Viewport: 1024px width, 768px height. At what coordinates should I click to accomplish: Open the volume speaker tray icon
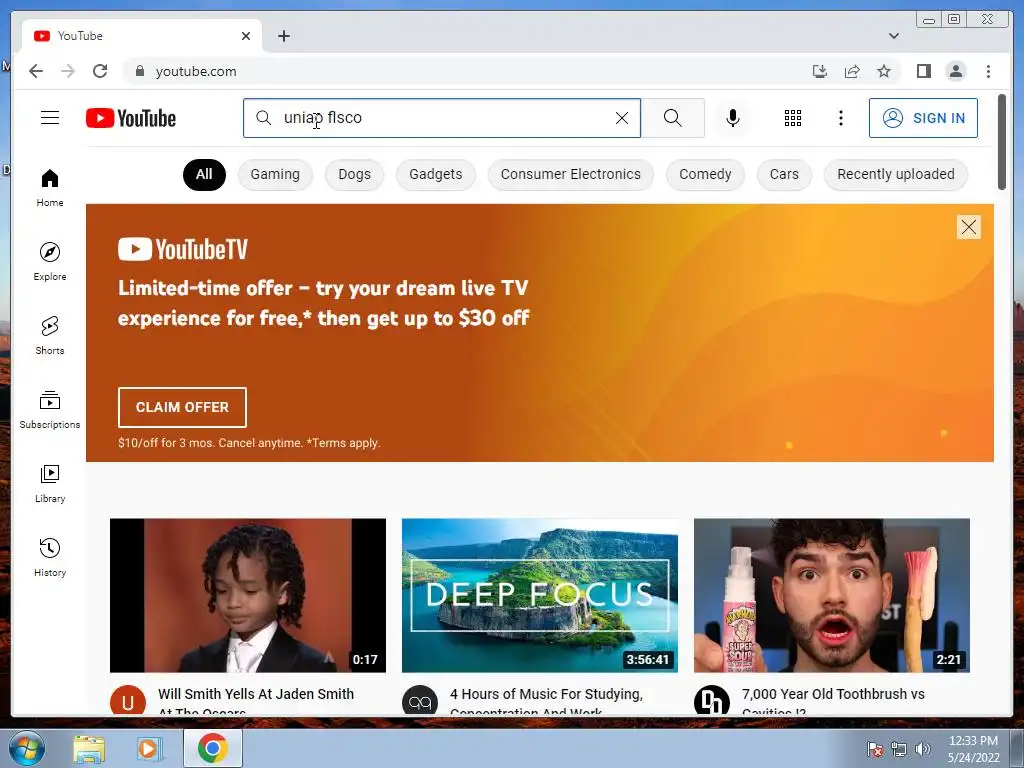click(x=923, y=749)
